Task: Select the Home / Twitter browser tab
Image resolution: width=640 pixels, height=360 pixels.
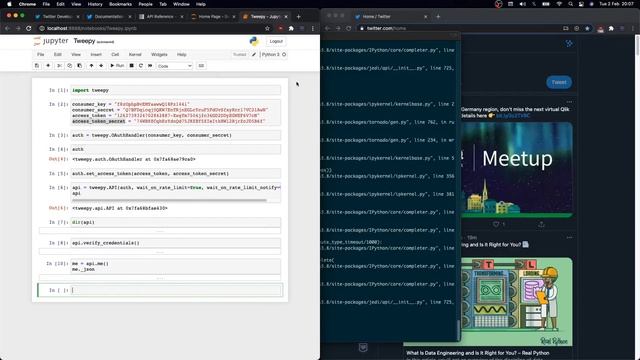Action: 391,17
